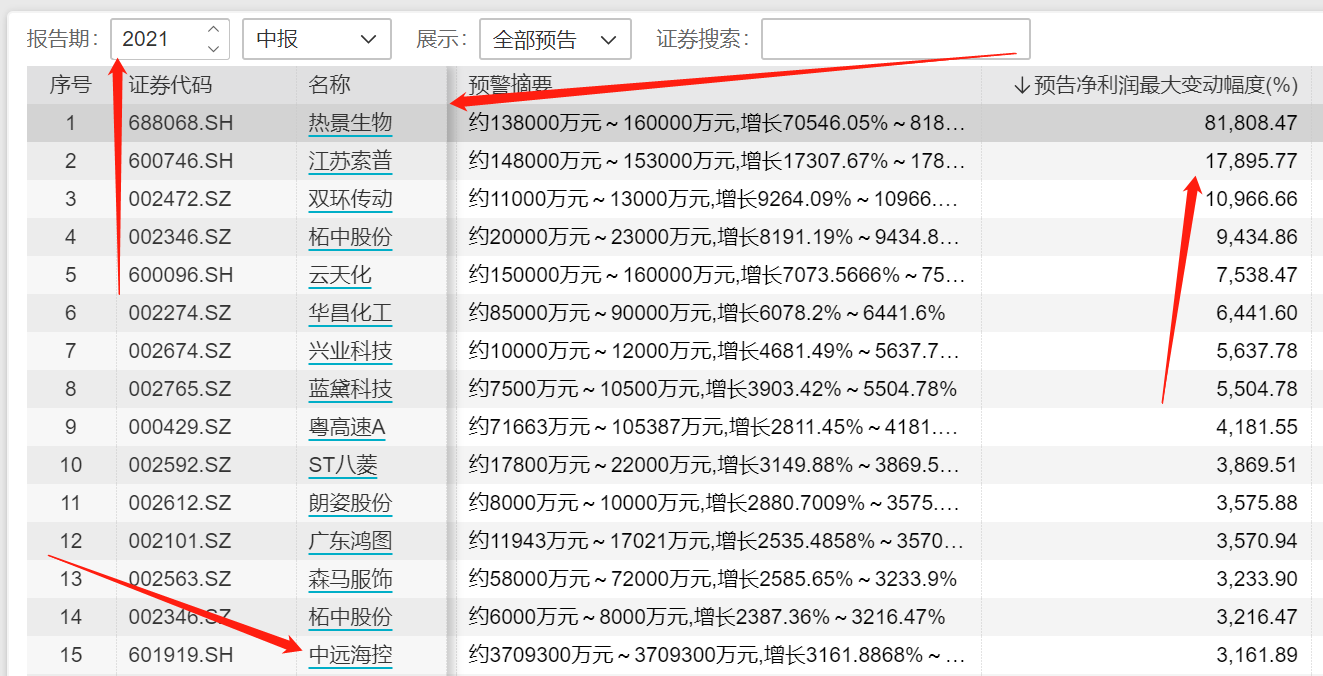
Task: Select the row with code 002765.SZ
Action: [x=180, y=389]
